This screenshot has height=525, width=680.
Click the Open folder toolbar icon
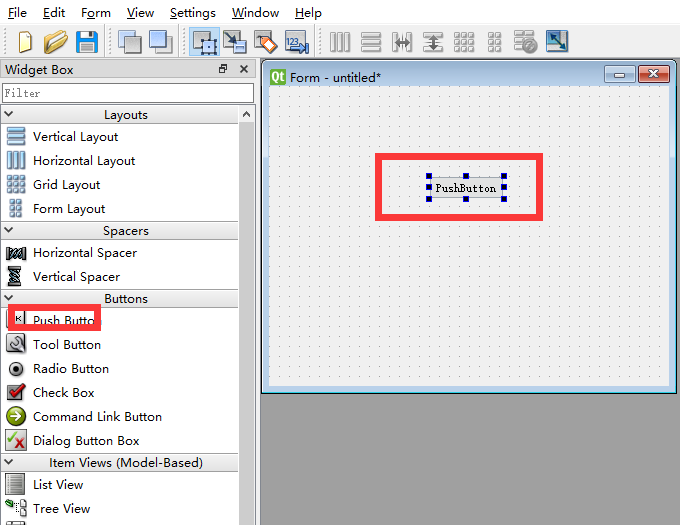click(56, 42)
